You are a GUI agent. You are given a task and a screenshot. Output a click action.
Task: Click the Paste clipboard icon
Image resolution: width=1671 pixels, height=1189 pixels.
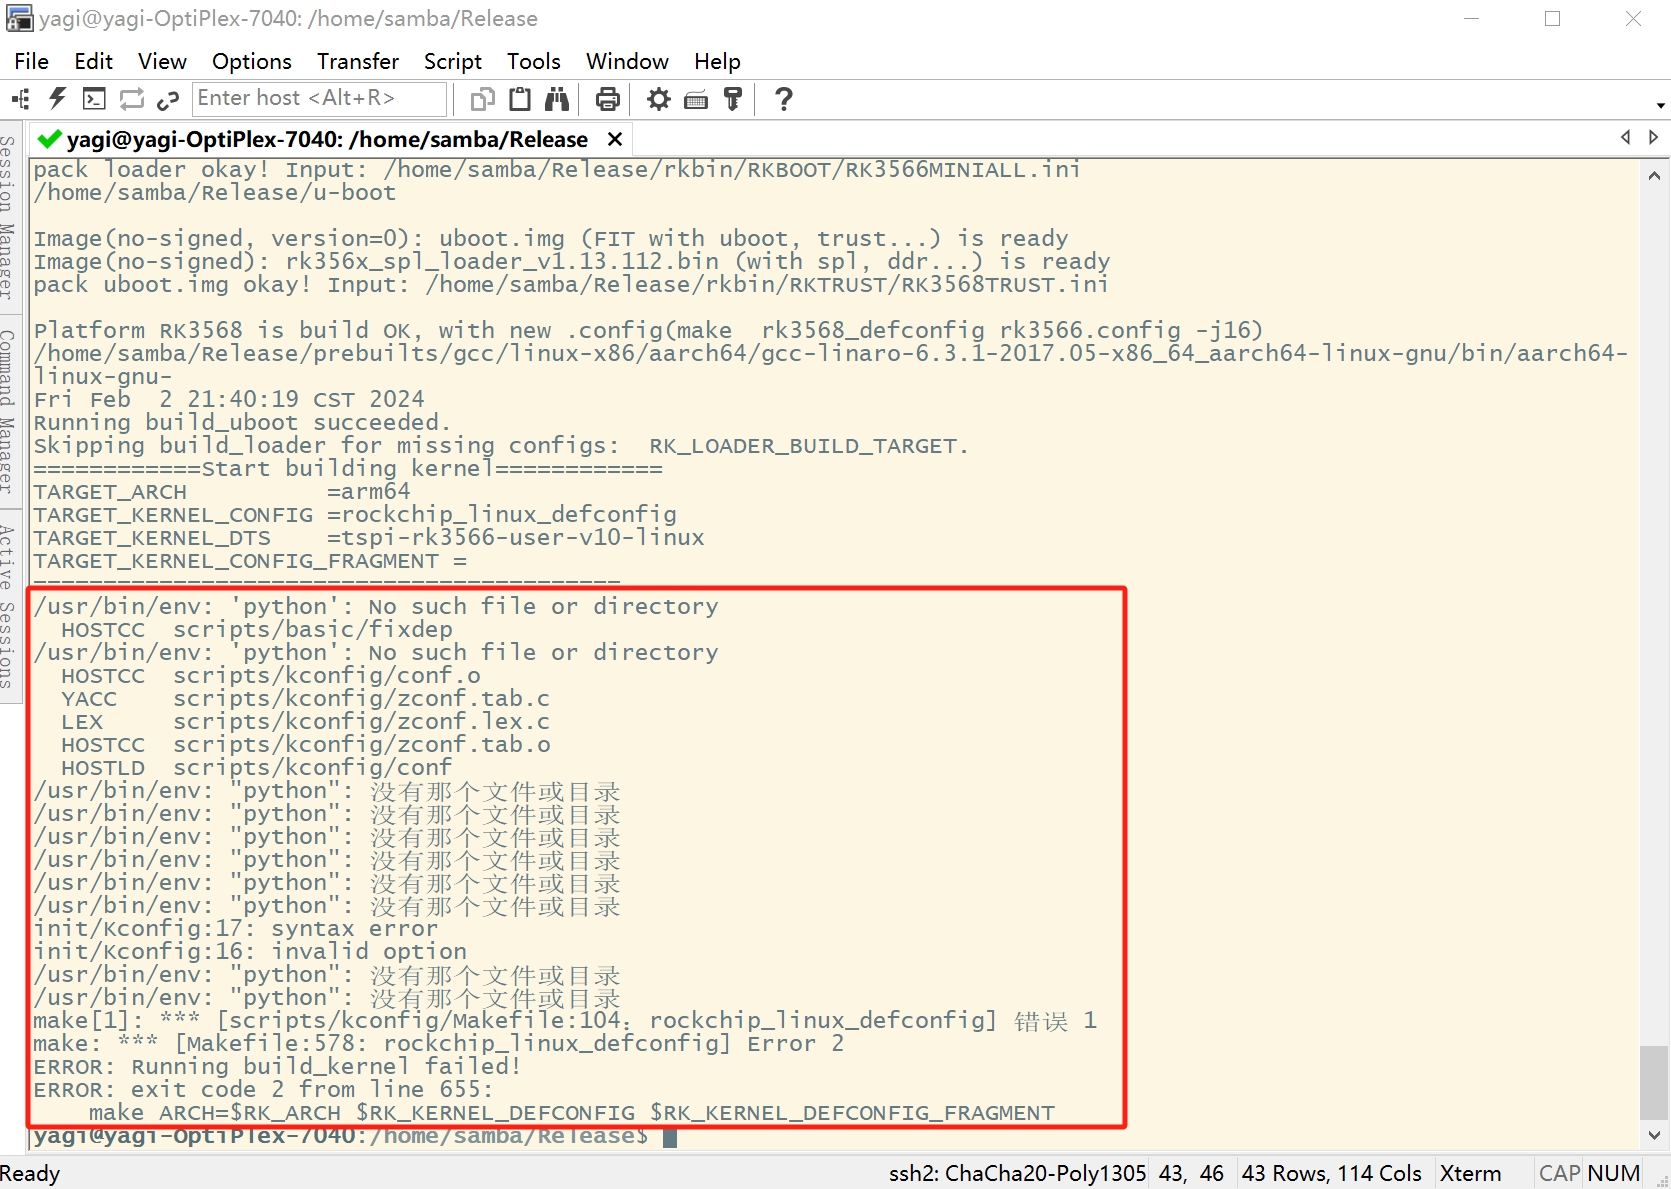tap(520, 99)
